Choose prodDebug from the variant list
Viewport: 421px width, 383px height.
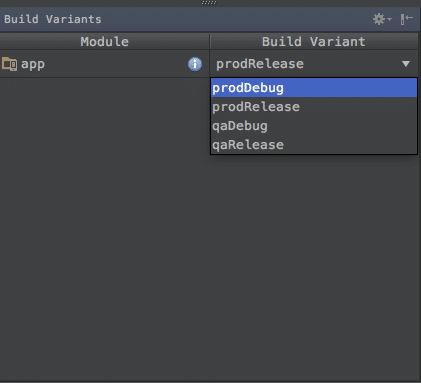point(314,88)
